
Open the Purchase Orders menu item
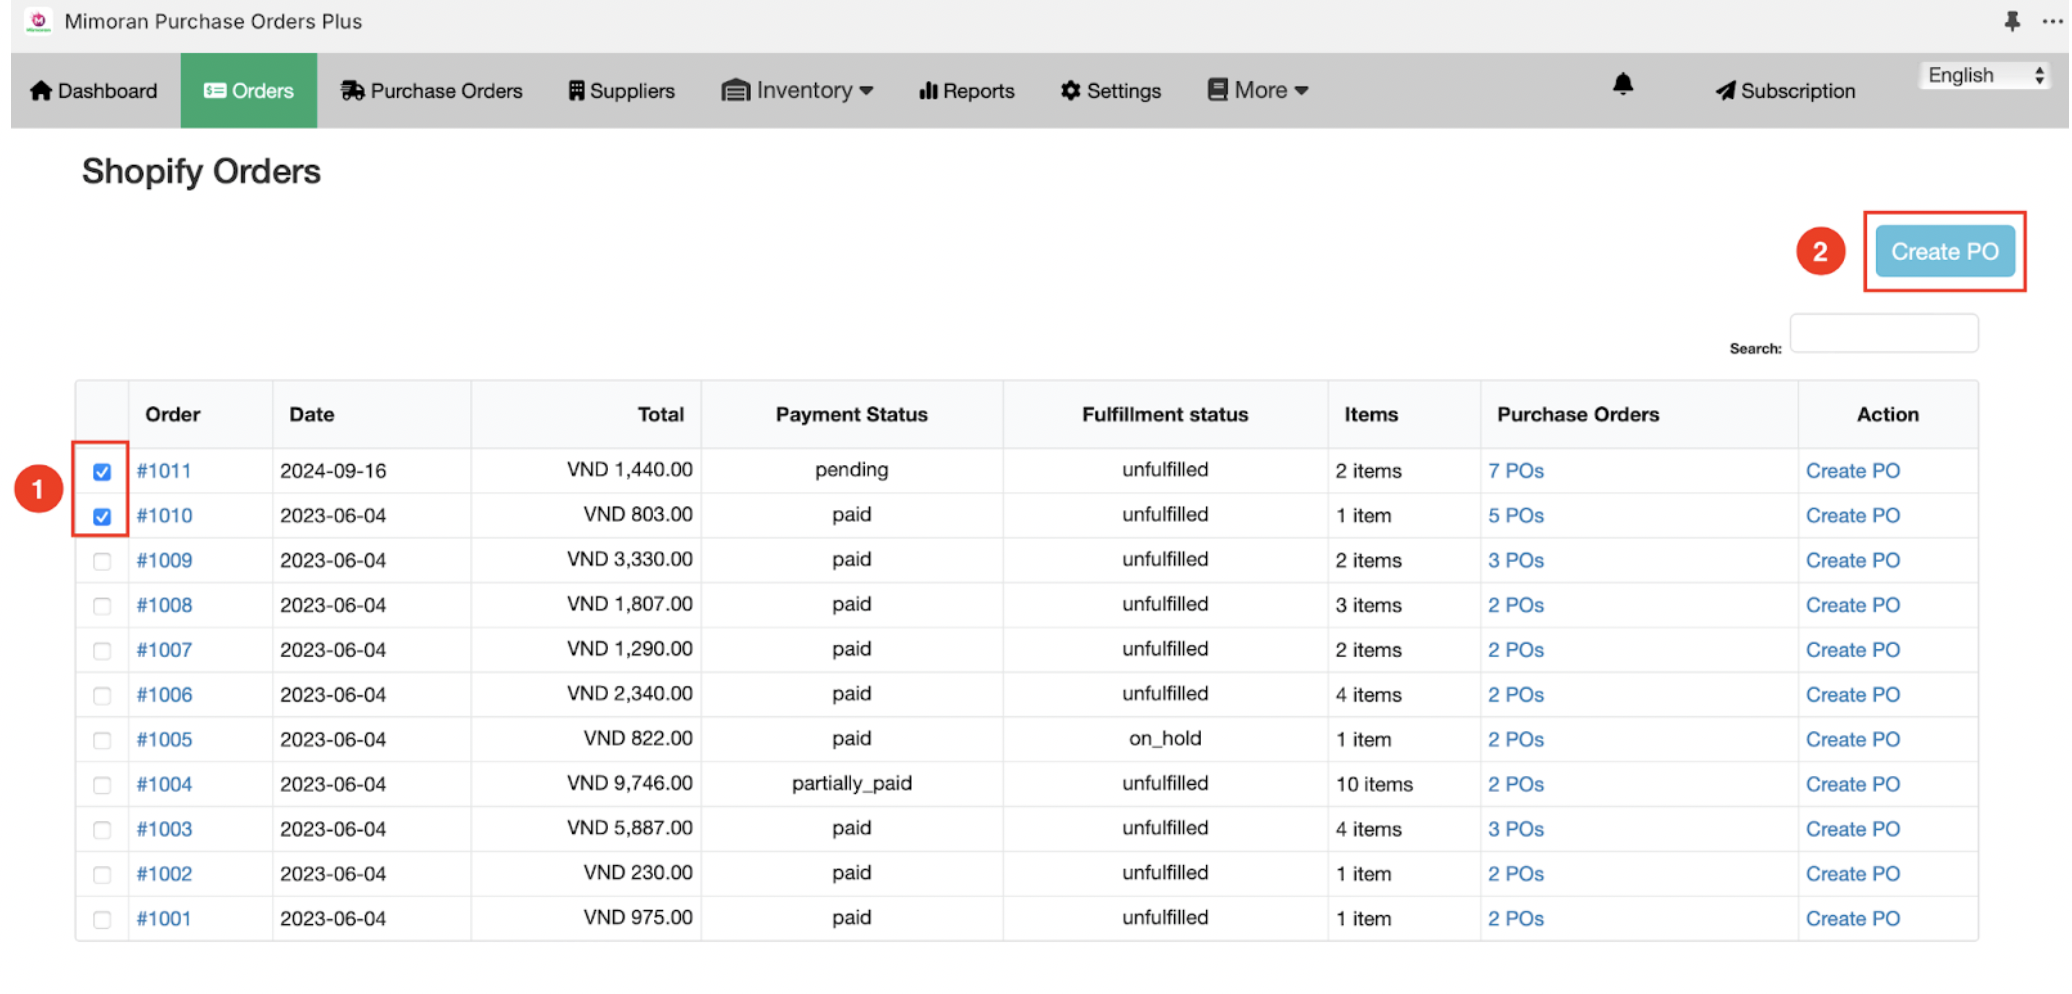click(432, 91)
